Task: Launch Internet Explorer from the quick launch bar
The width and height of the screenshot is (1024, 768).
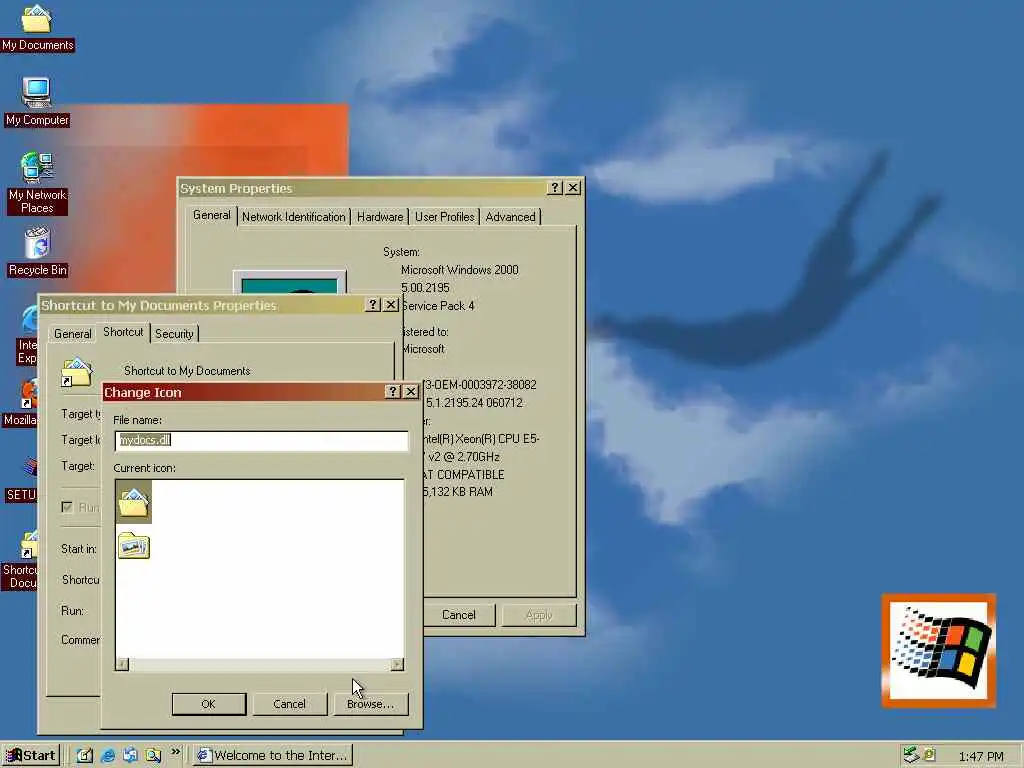Action: coord(108,755)
